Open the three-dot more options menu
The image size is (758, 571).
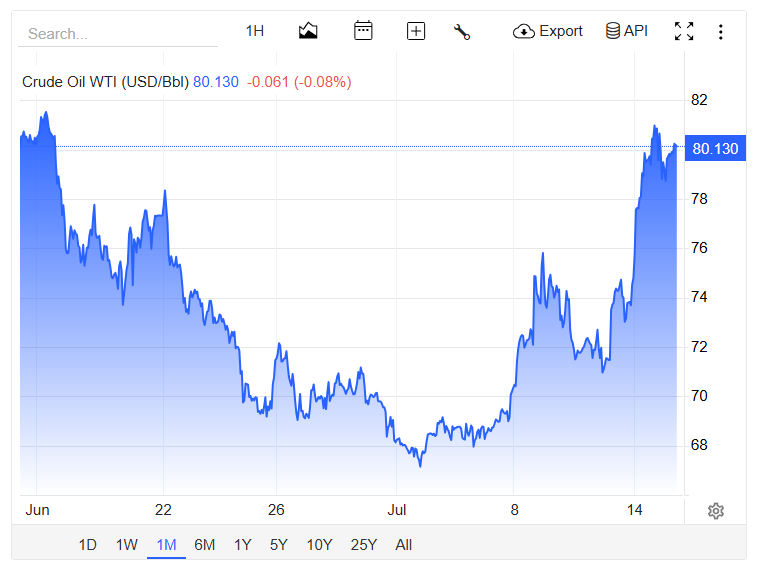(x=721, y=32)
